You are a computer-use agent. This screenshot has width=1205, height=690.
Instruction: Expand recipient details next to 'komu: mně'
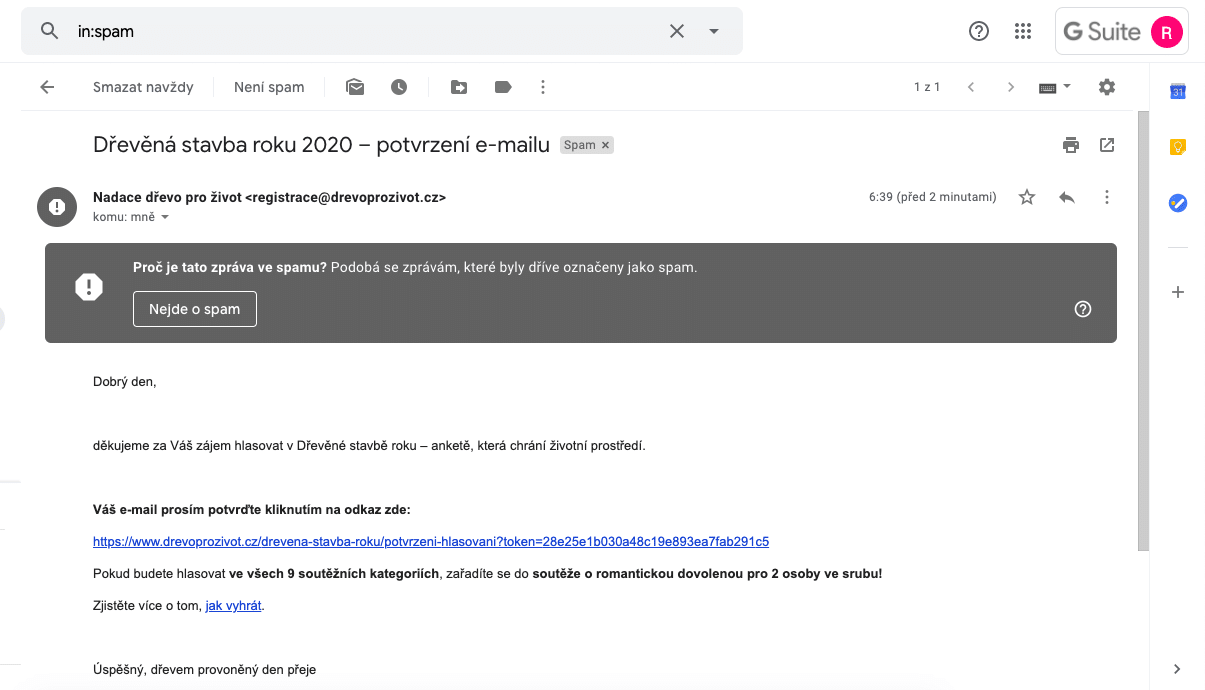point(165,217)
